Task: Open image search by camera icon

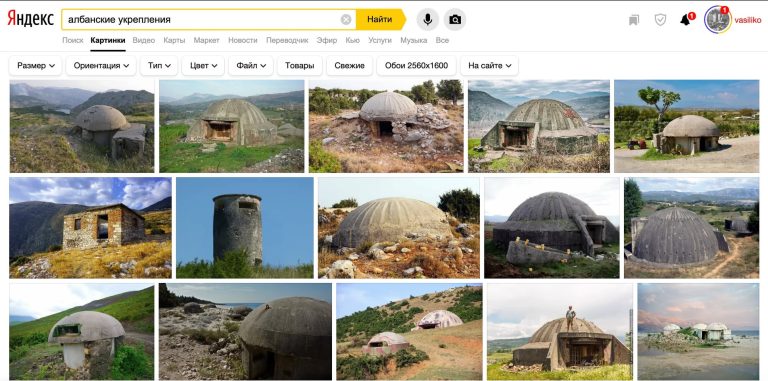Action: 455,20
